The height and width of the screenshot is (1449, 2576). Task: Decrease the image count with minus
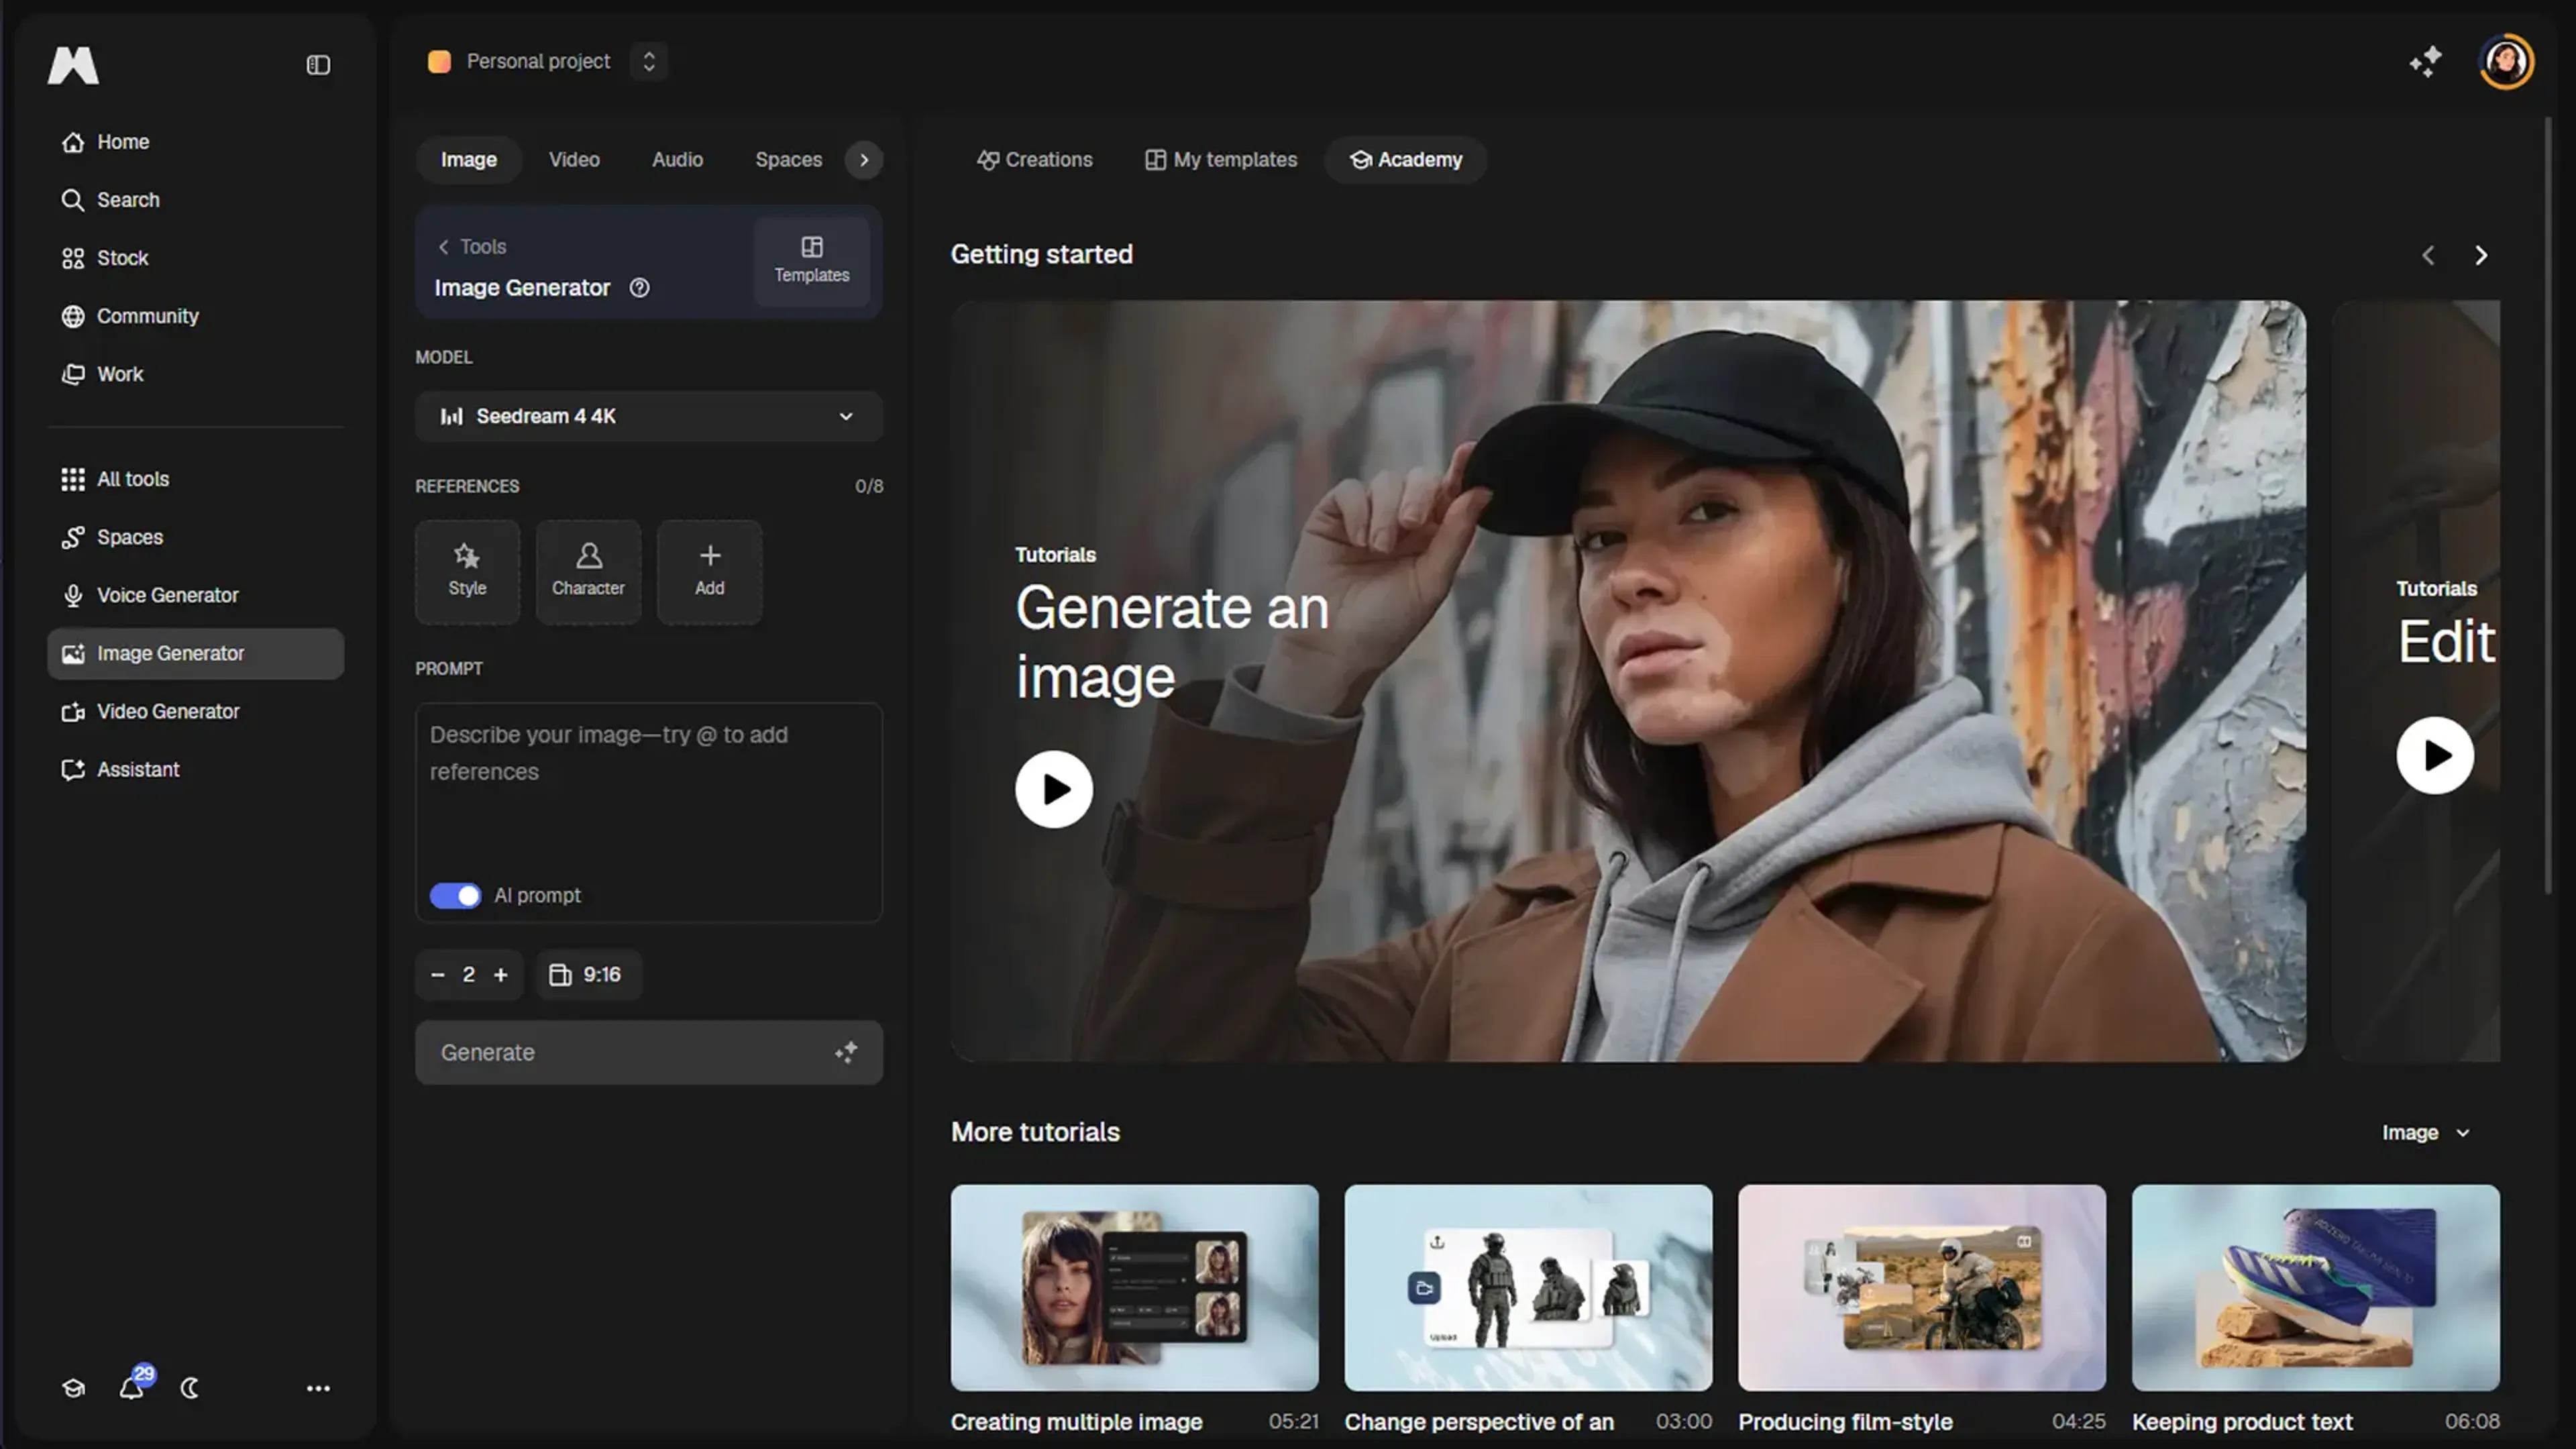(x=437, y=974)
